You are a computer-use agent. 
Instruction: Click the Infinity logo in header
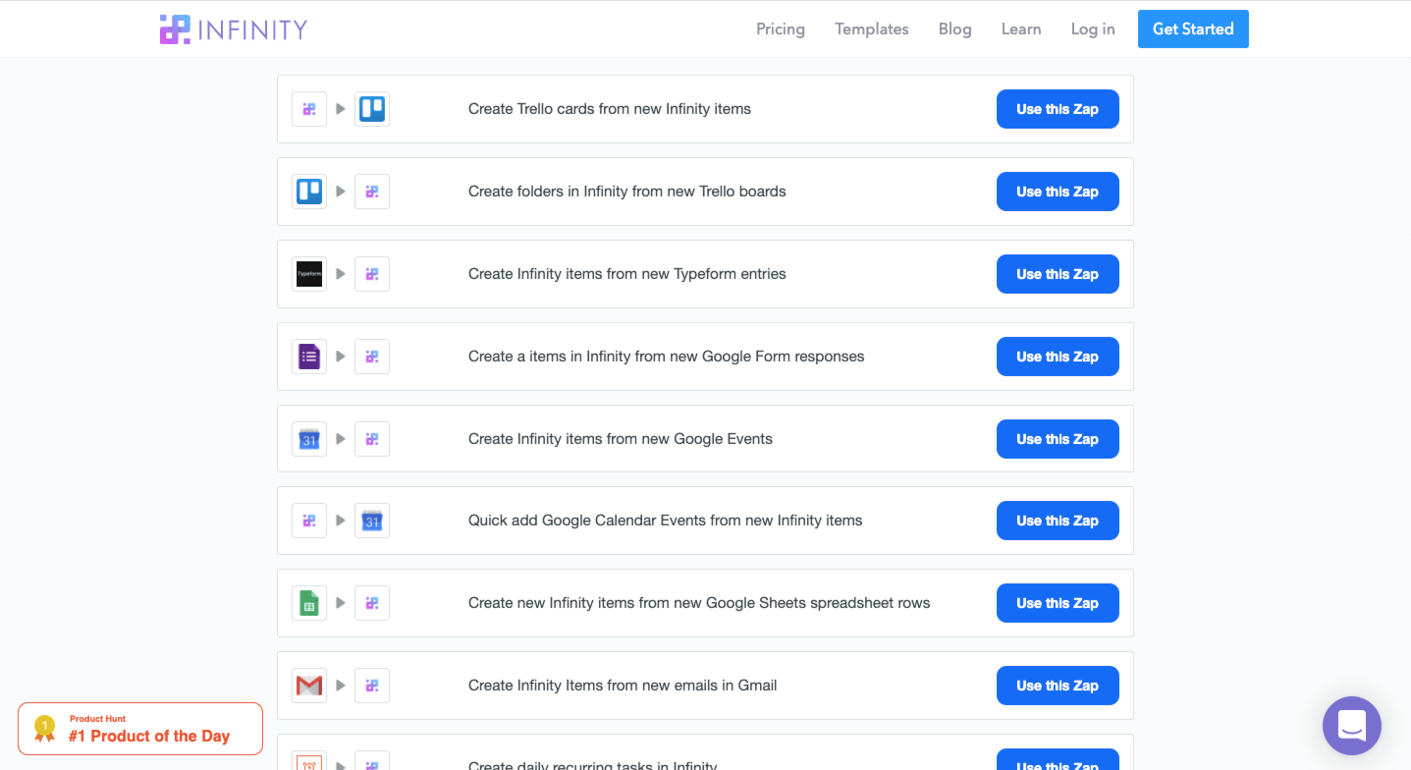(234, 29)
